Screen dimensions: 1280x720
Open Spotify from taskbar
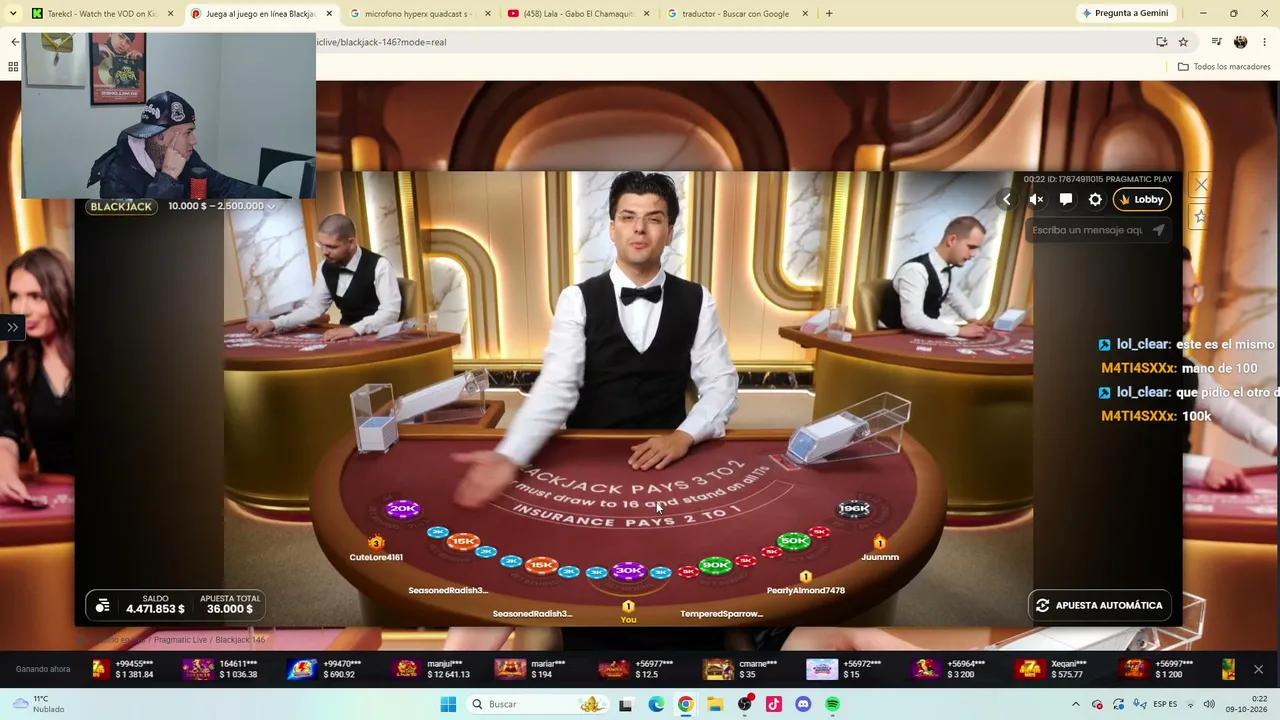coord(832,704)
